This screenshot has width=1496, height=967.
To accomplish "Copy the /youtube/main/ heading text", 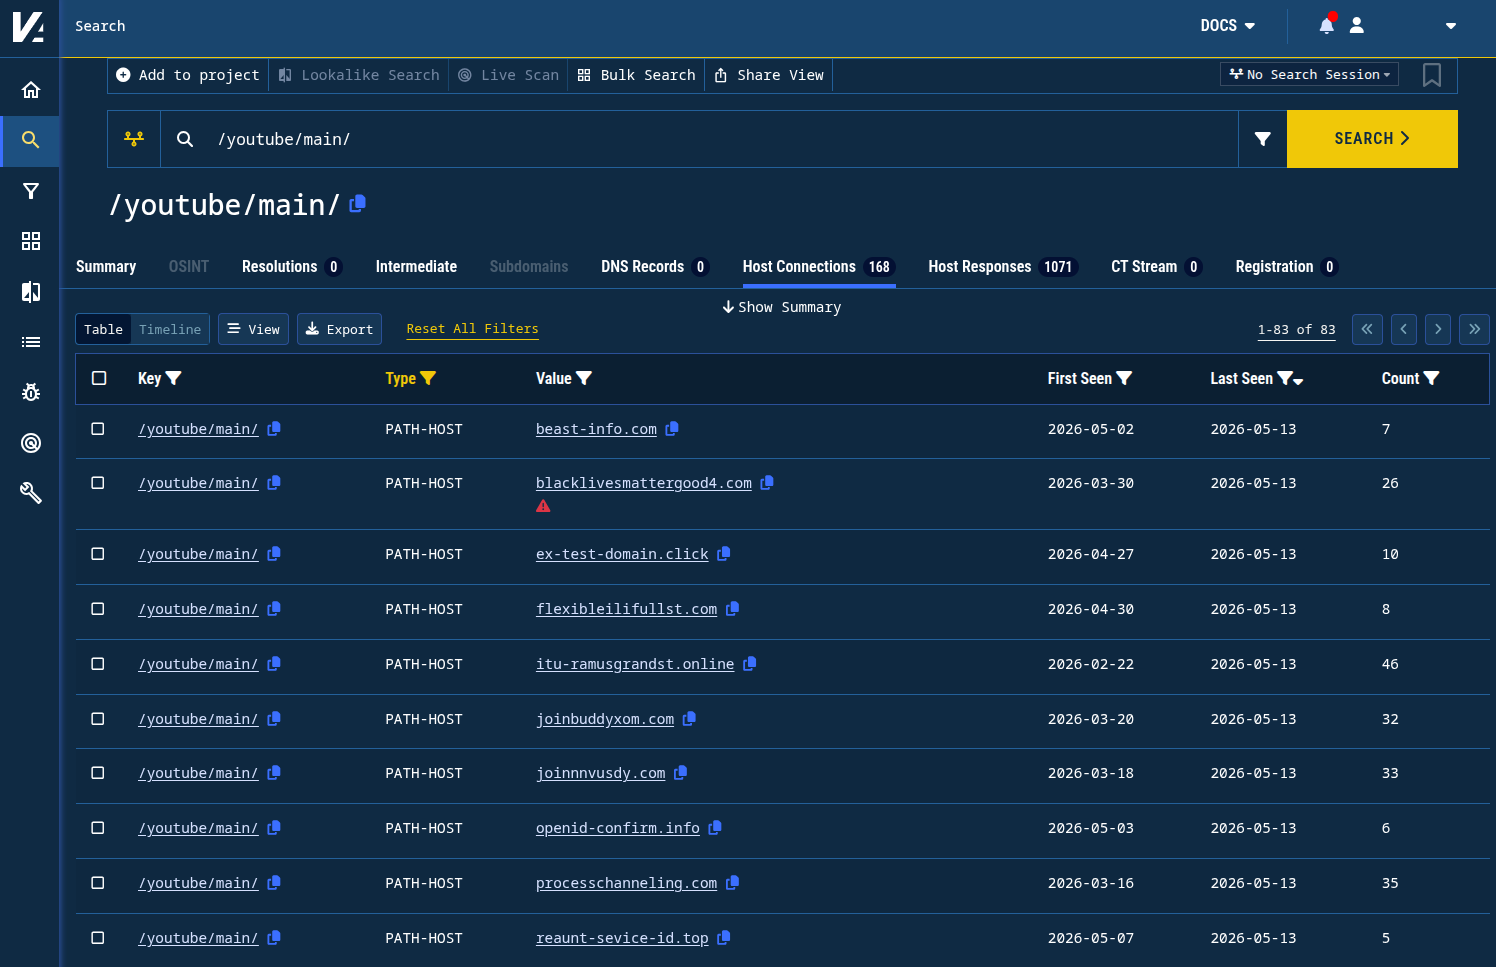I will tap(358, 204).
